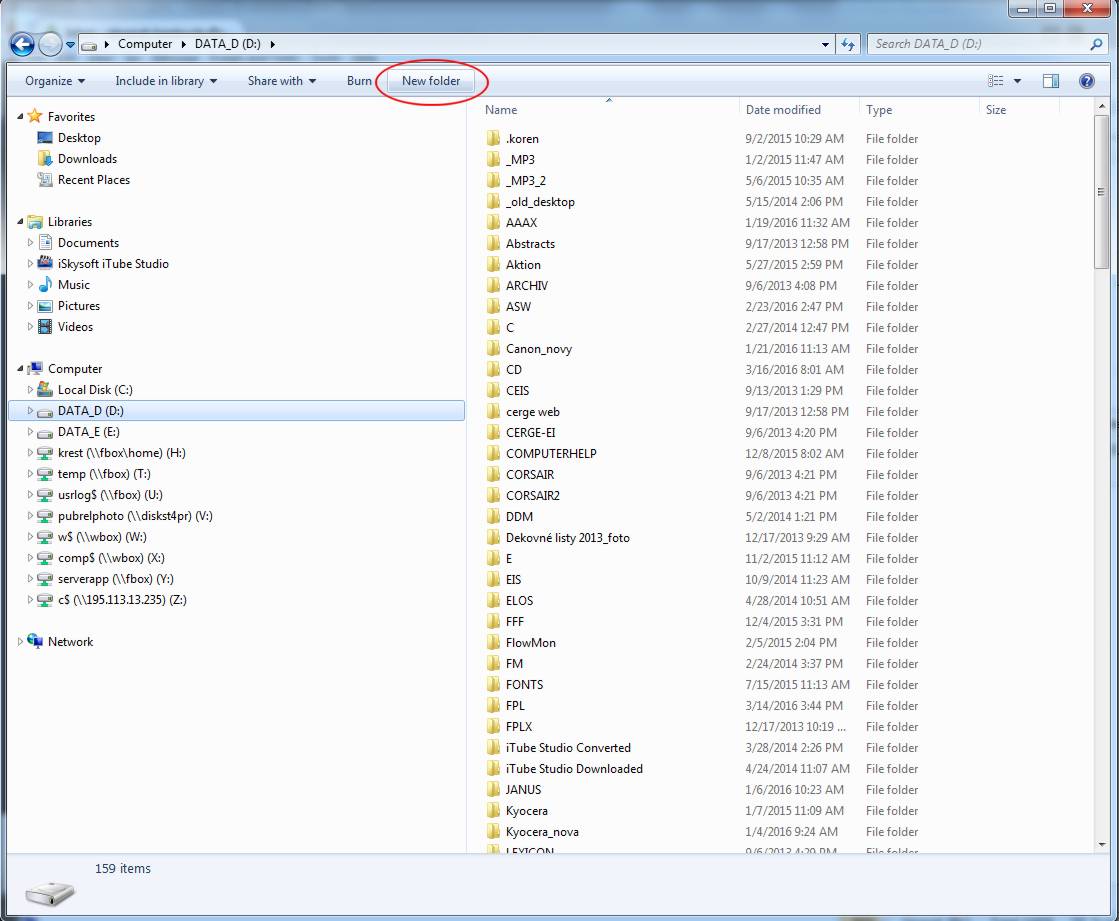
Task: Click the refresh button beside address bar
Action: click(848, 44)
